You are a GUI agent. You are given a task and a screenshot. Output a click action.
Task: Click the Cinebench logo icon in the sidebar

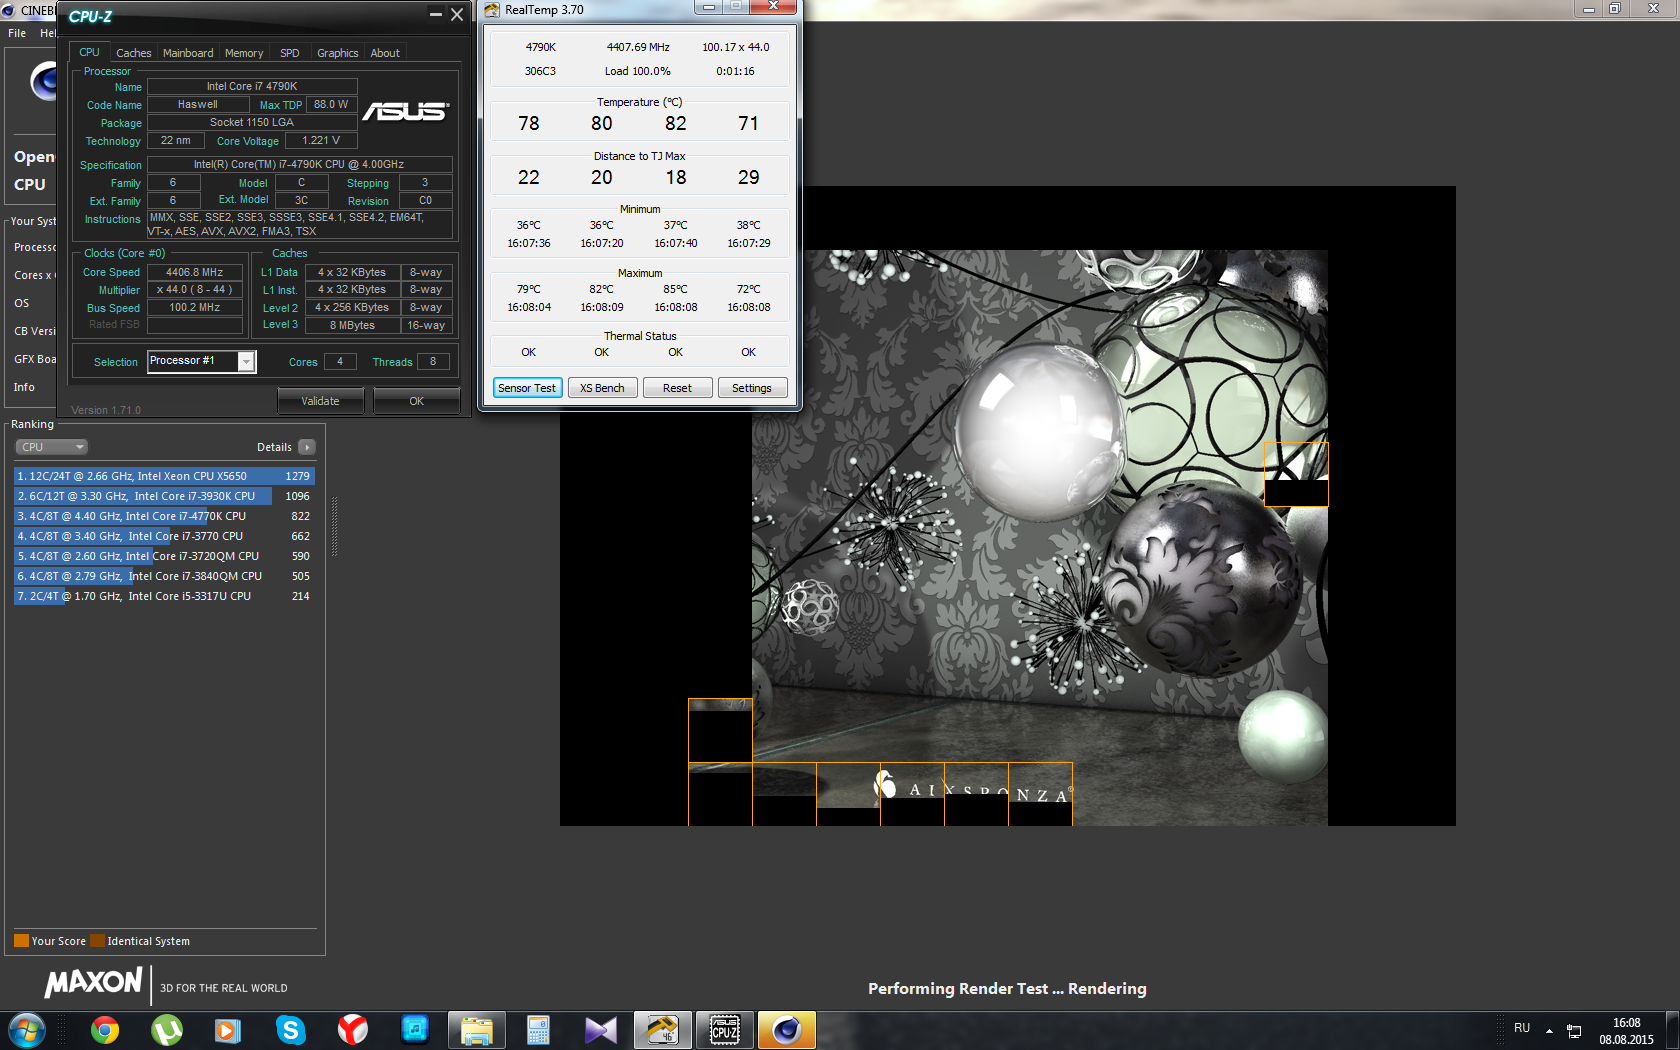[43, 82]
